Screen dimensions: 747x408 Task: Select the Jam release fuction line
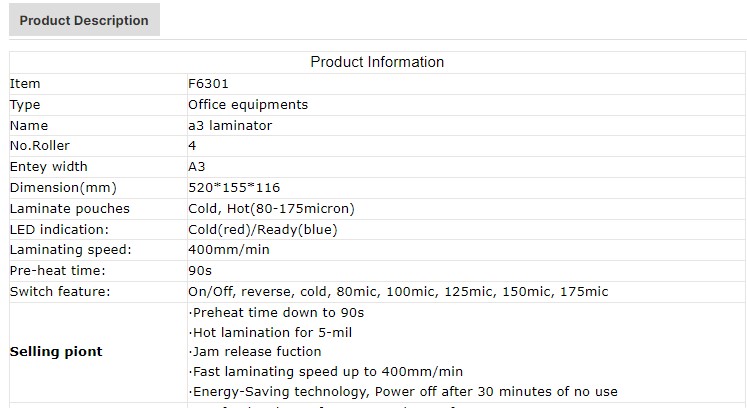pyautogui.click(x=255, y=352)
